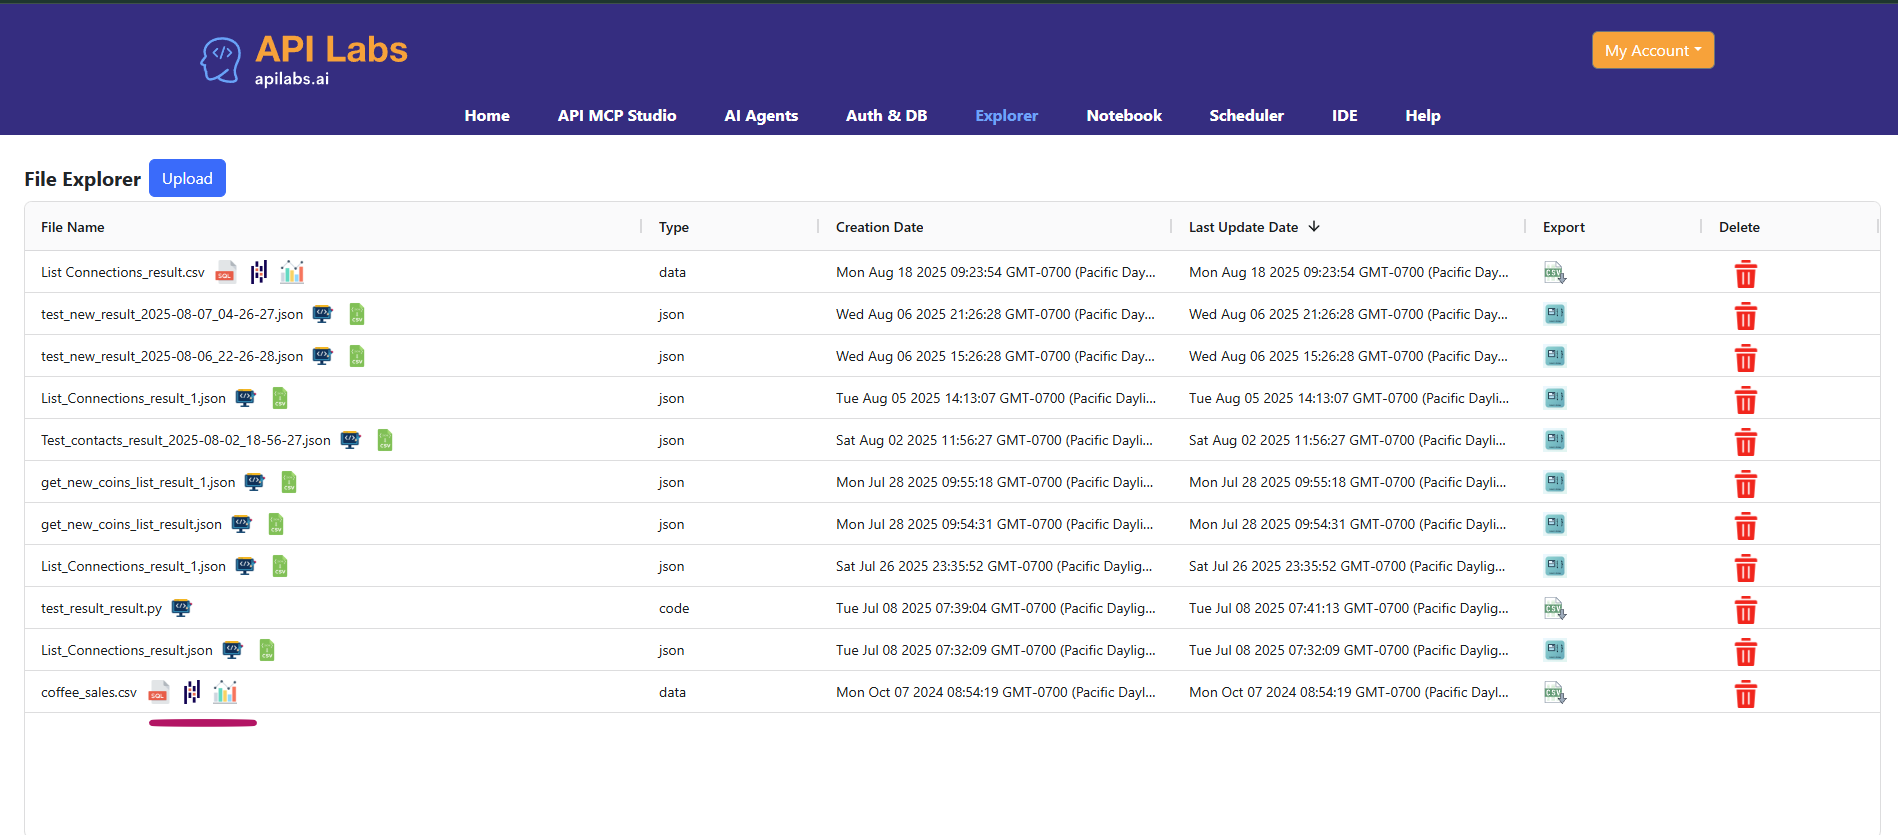Delete the List Connections_result.csv file
Viewport: 1898px width, 835px height.
click(1745, 273)
